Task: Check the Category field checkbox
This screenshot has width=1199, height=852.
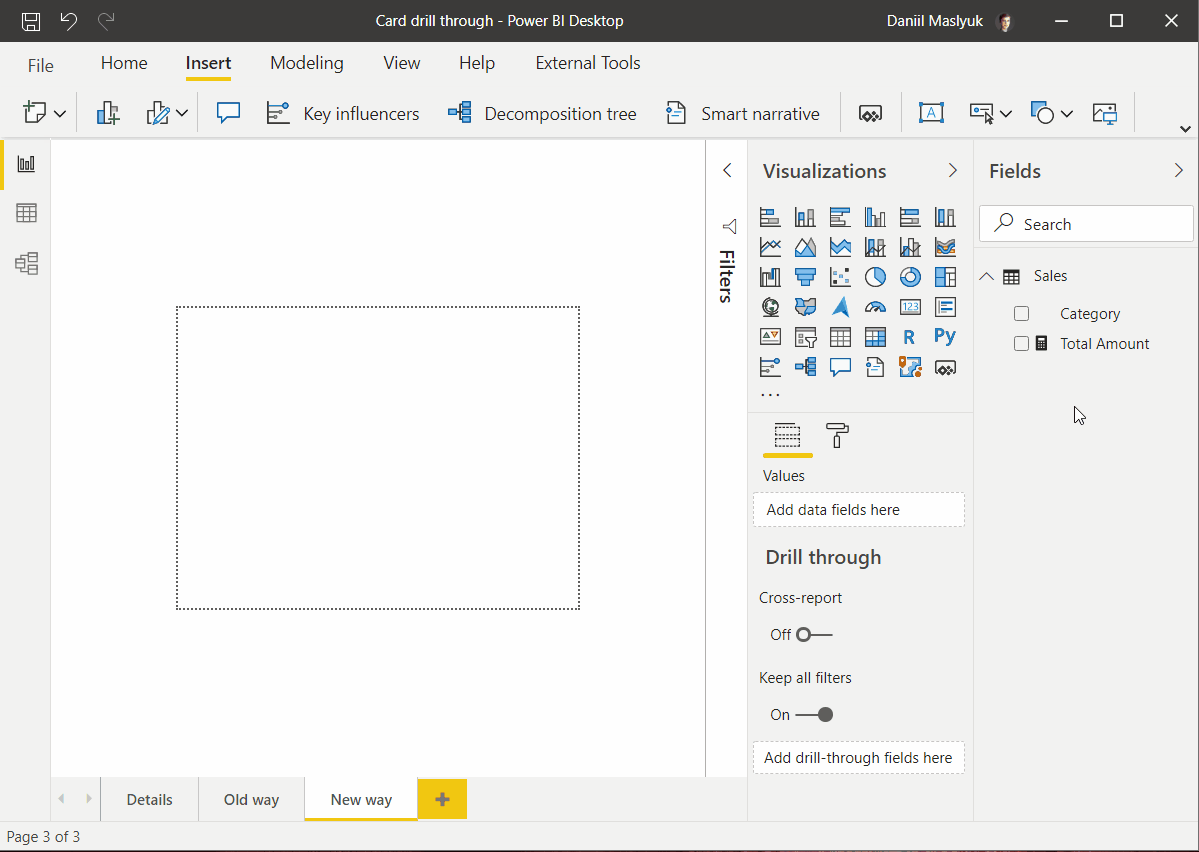Action: coord(1021,314)
